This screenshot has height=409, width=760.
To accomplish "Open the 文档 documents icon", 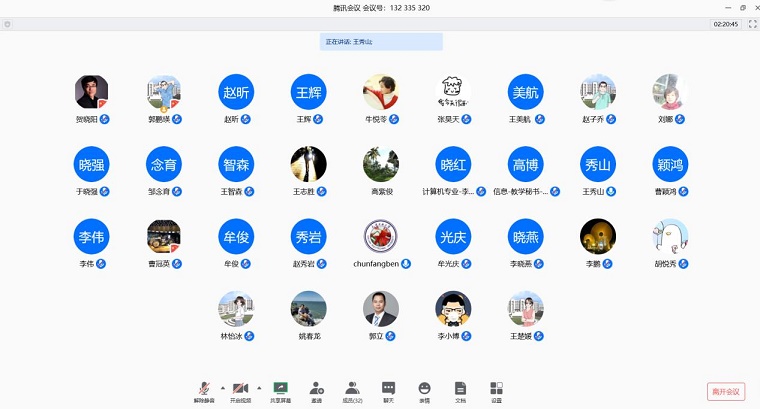I will 460,389.
